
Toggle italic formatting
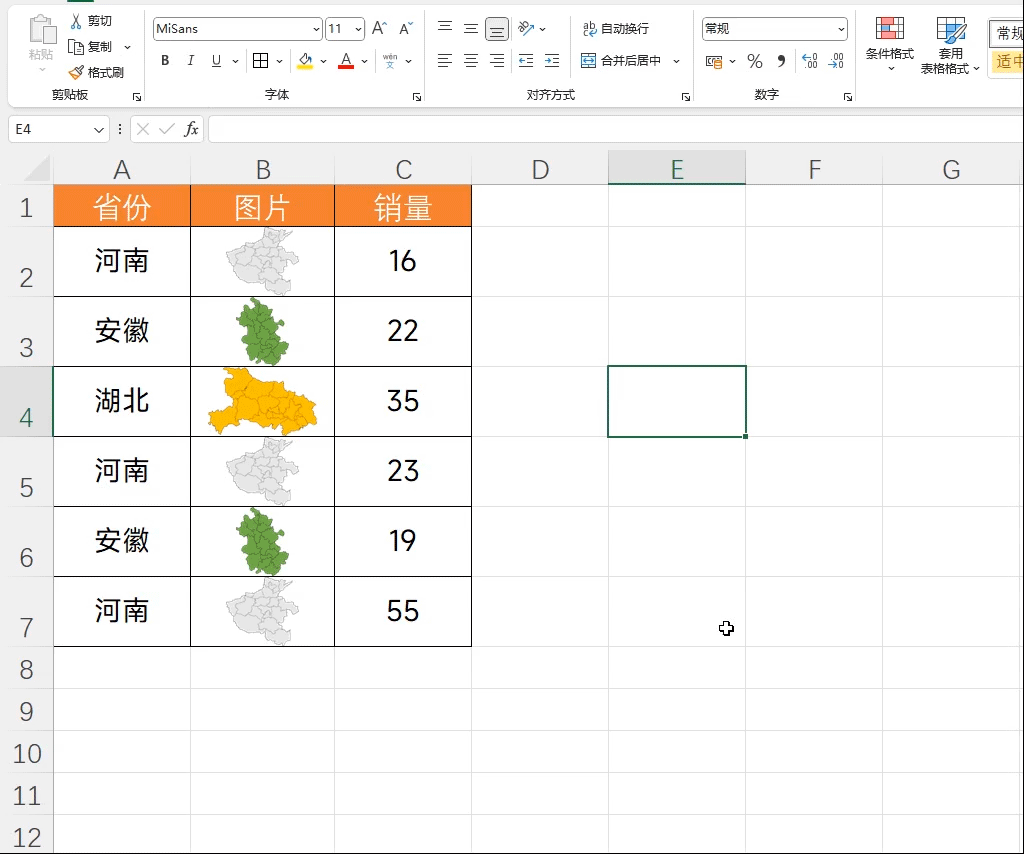click(191, 61)
